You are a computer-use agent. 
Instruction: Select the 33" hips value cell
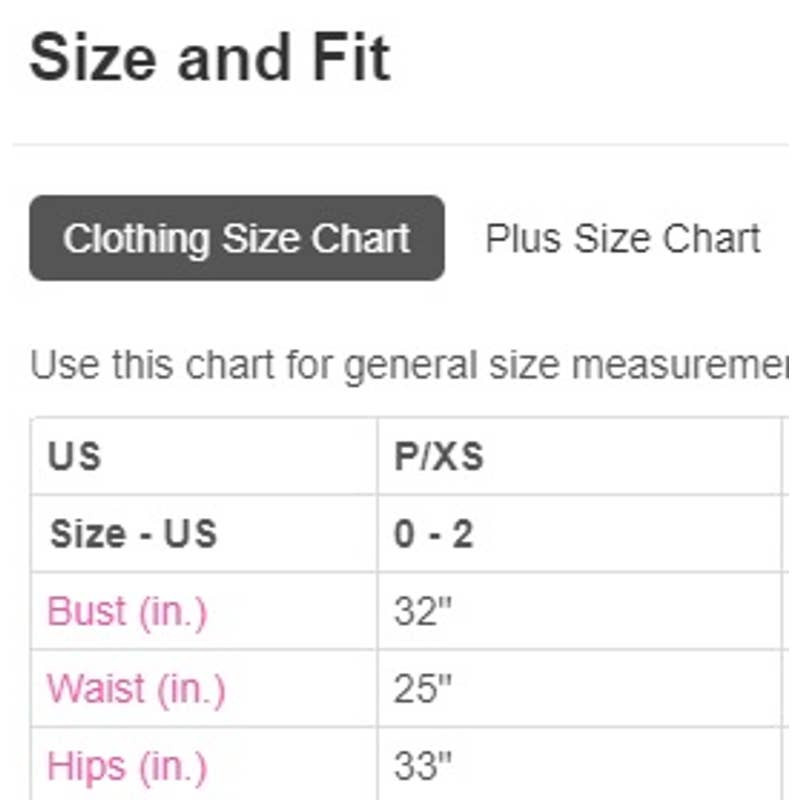pyautogui.click(x=578, y=767)
